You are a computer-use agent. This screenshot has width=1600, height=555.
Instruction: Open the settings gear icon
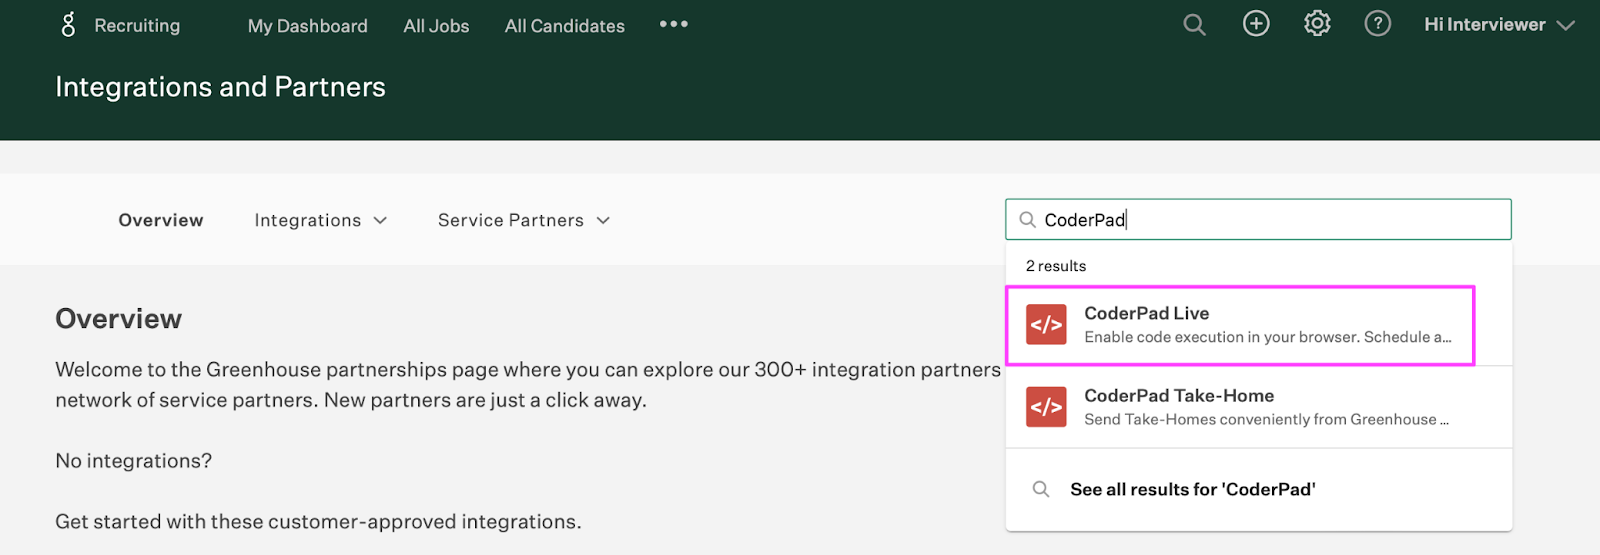coord(1317,24)
